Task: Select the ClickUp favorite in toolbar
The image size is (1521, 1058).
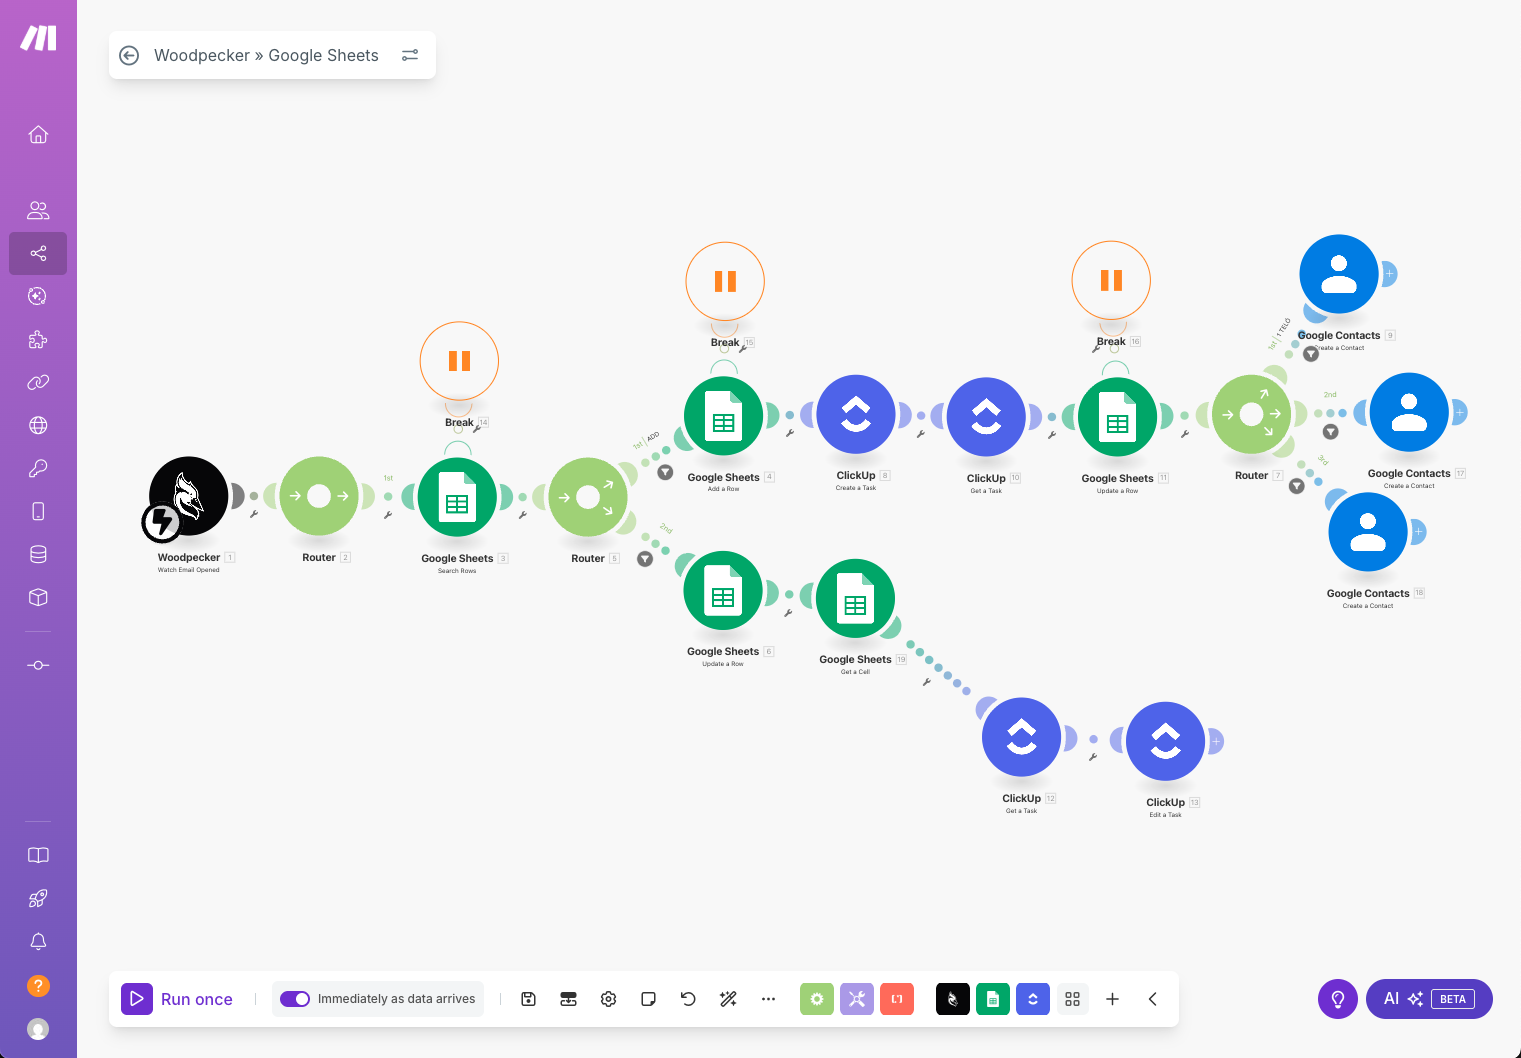Action: tap(1033, 999)
